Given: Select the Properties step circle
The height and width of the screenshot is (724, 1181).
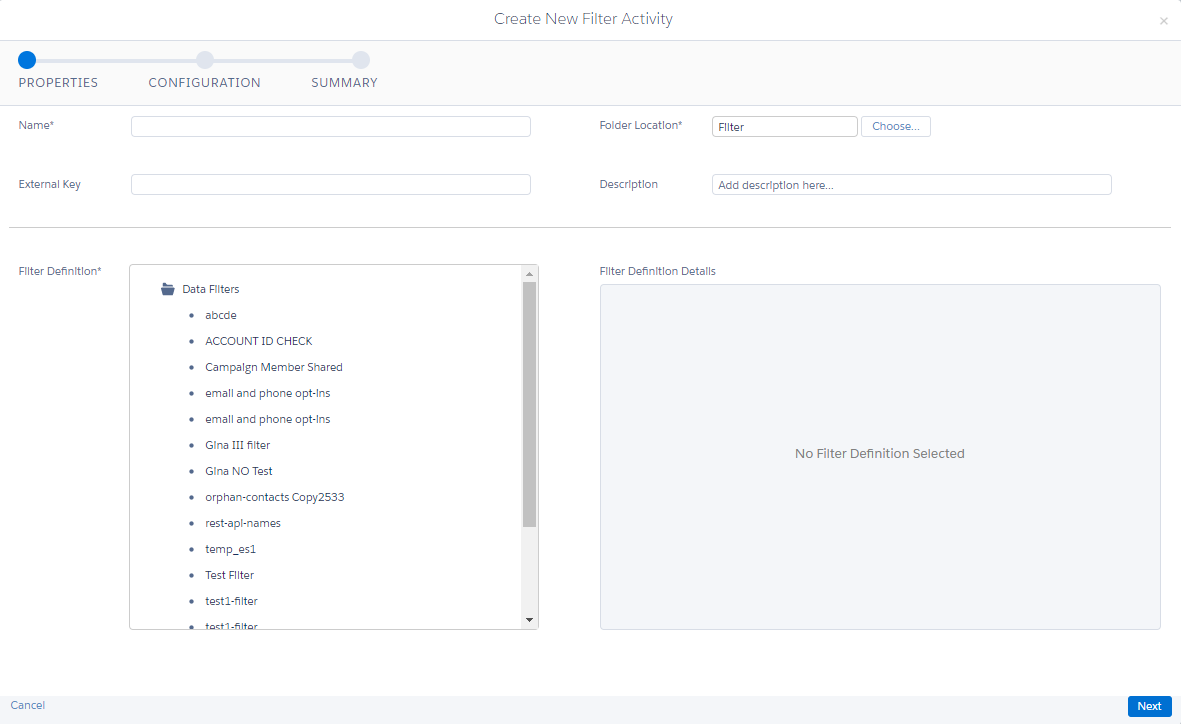Looking at the screenshot, I should click(27, 60).
